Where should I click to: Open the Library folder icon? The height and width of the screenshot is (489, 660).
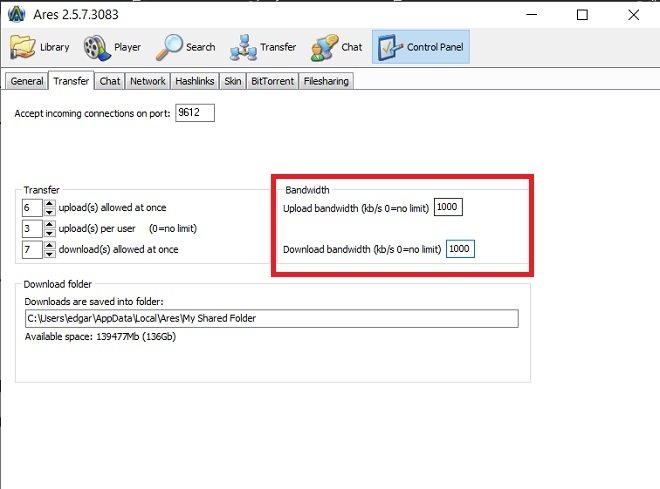[22, 47]
